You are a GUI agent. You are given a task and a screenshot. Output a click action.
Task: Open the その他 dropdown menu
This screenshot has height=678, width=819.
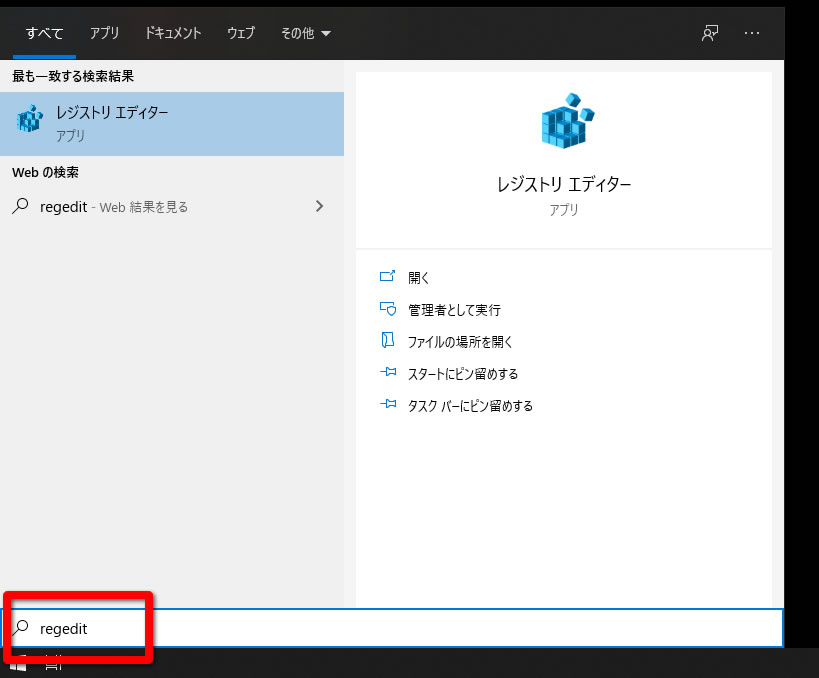pos(306,33)
